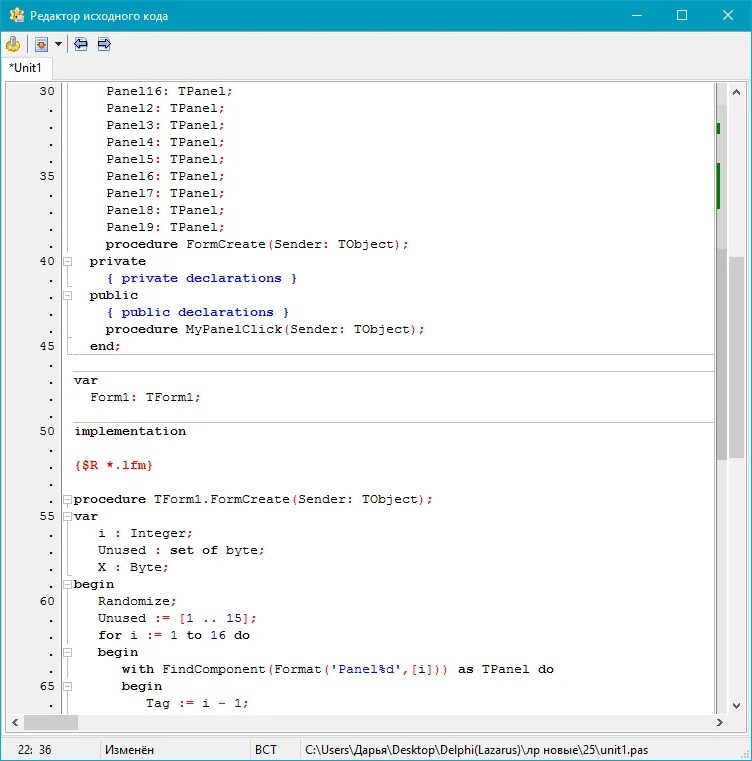Click the vertical scrollbar thumb
752x761 pixels.
[736, 358]
